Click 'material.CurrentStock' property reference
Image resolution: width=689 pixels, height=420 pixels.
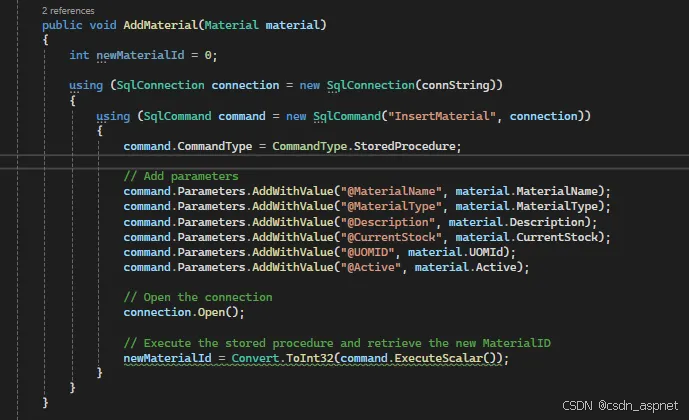pos(527,237)
